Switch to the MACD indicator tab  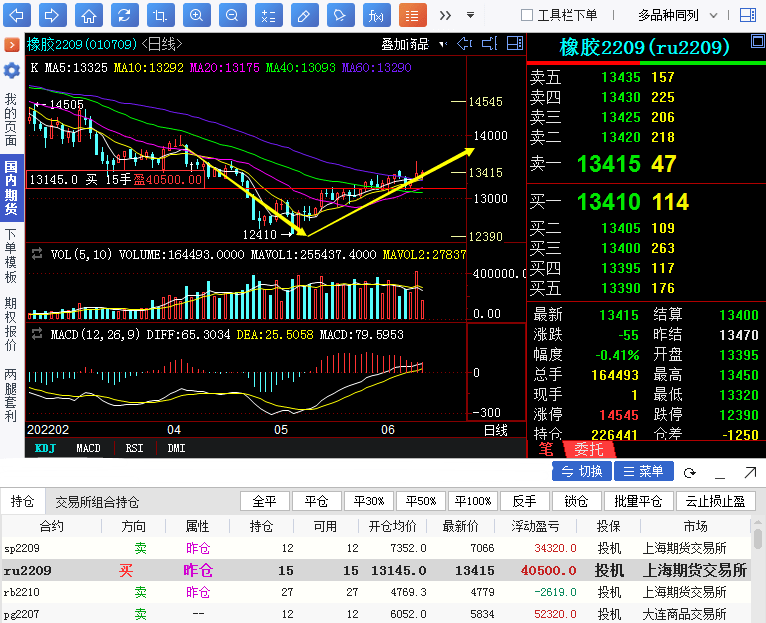pyautogui.click(x=88, y=449)
